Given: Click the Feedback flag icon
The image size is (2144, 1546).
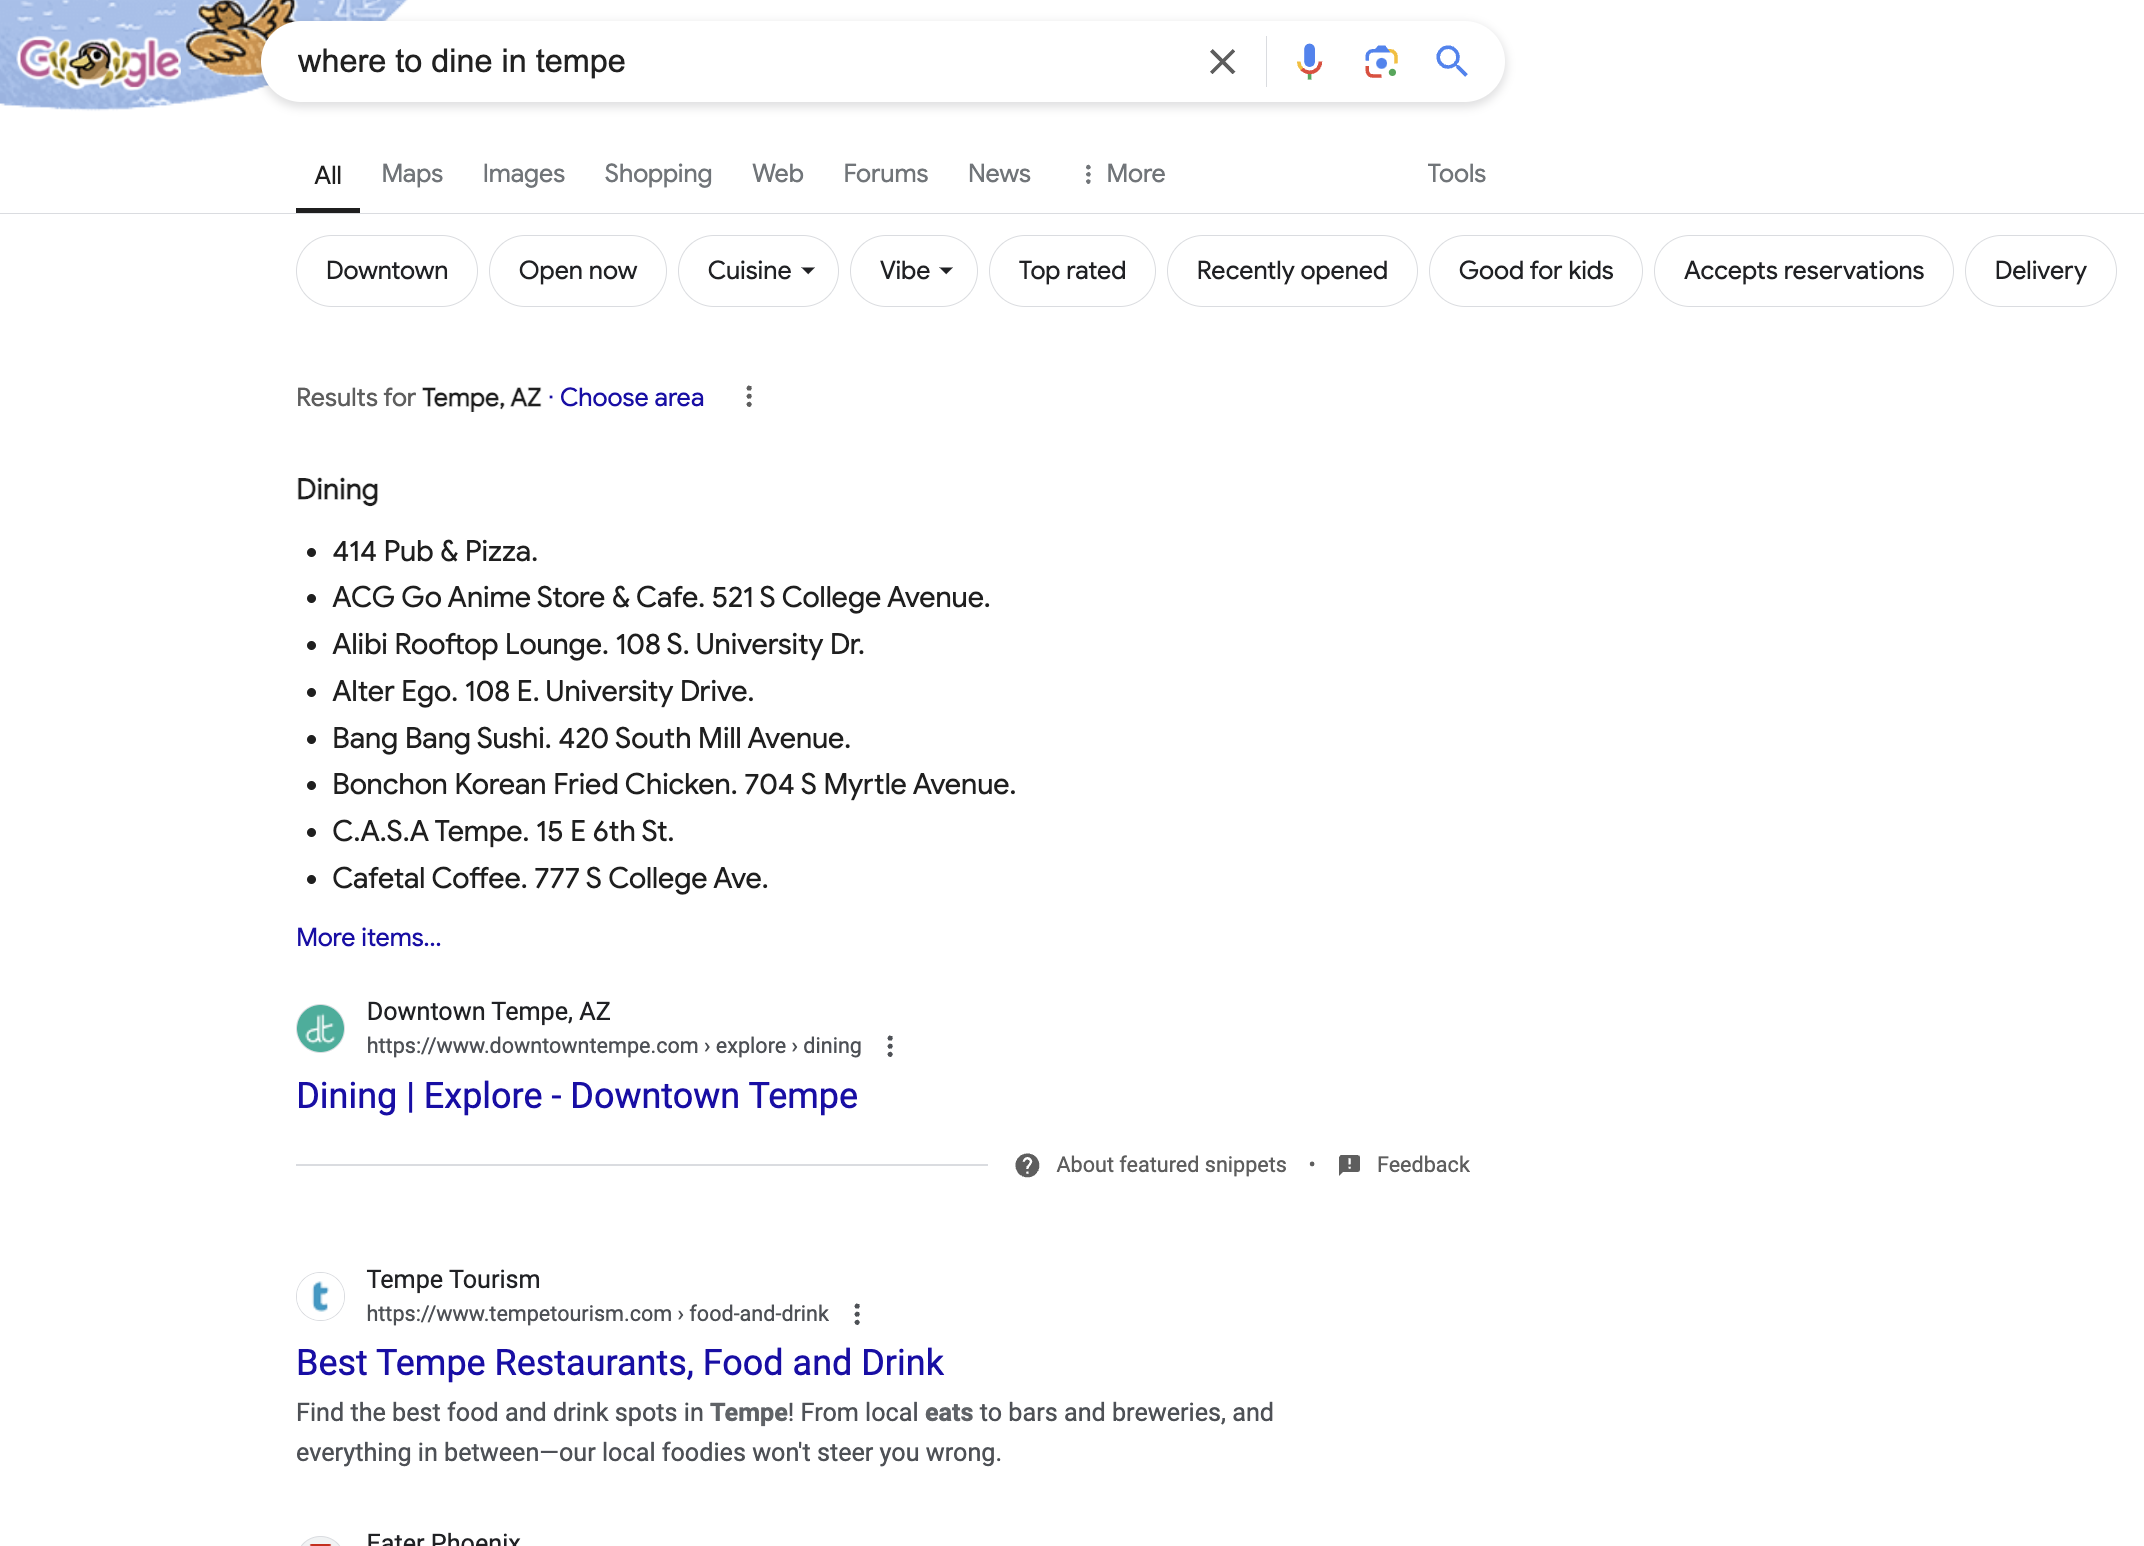Looking at the screenshot, I should 1349,1165.
